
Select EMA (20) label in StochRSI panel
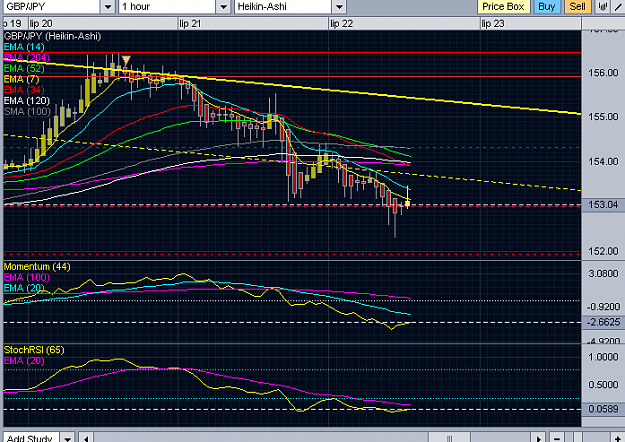pyautogui.click(x=24, y=361)
